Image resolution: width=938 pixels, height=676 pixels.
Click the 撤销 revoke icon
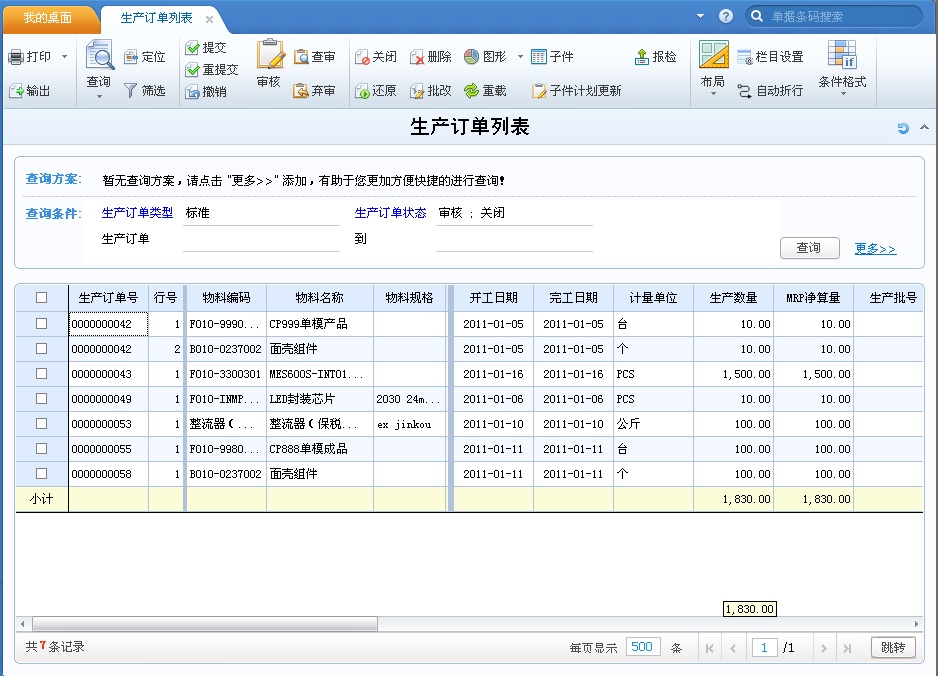click(x=192, y=92)
